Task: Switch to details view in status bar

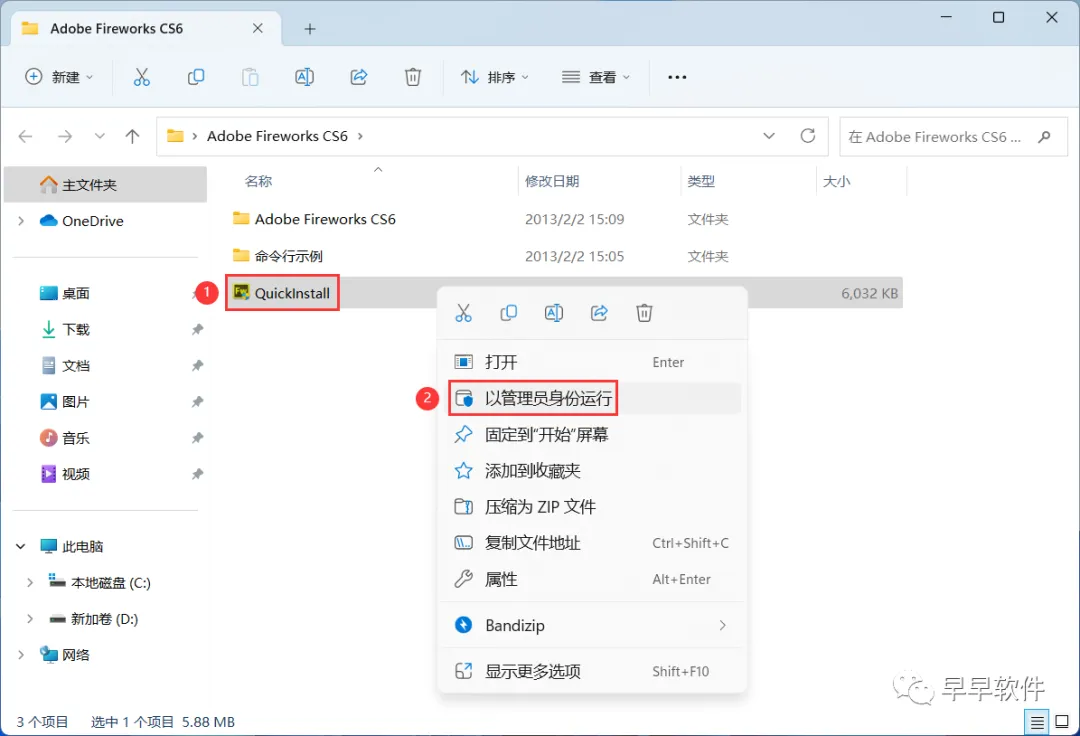Action: coord(1037,722)
